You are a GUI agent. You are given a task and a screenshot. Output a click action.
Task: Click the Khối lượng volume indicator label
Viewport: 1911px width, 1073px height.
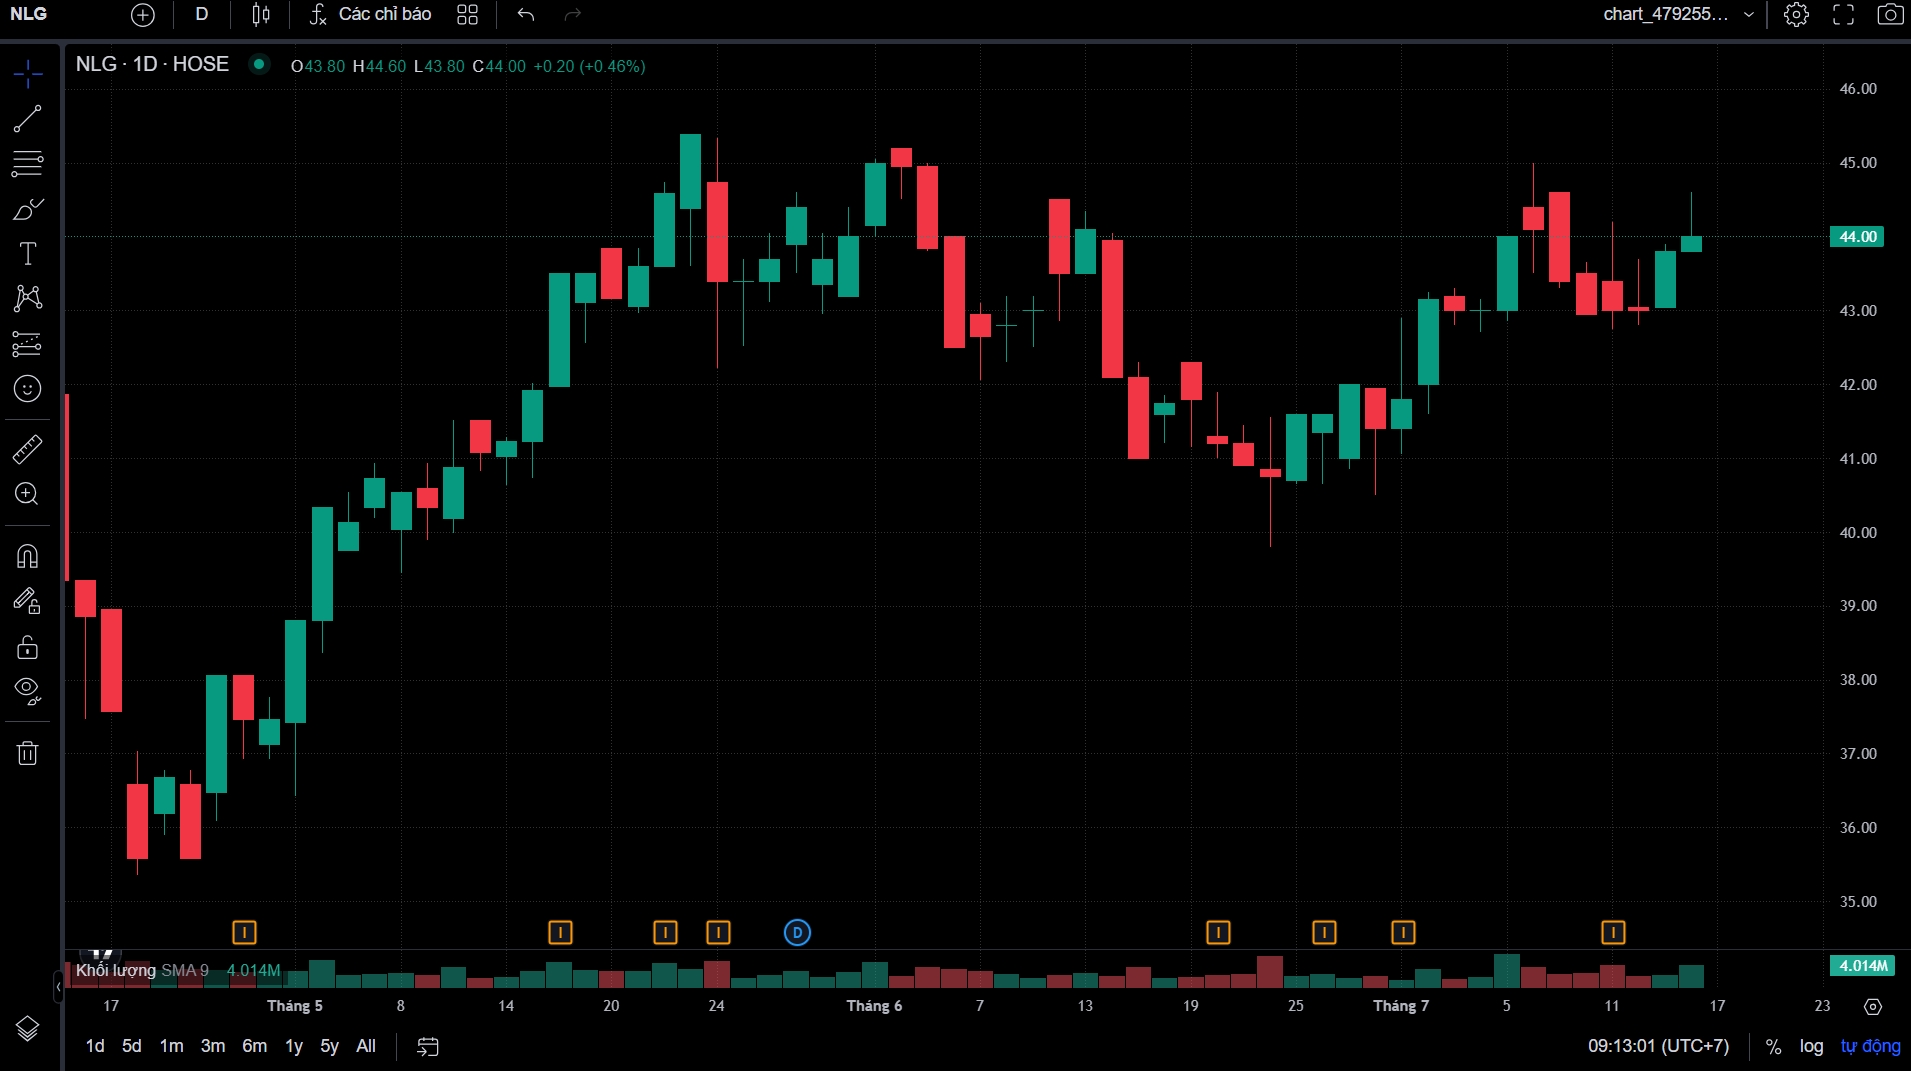(116, 970)
